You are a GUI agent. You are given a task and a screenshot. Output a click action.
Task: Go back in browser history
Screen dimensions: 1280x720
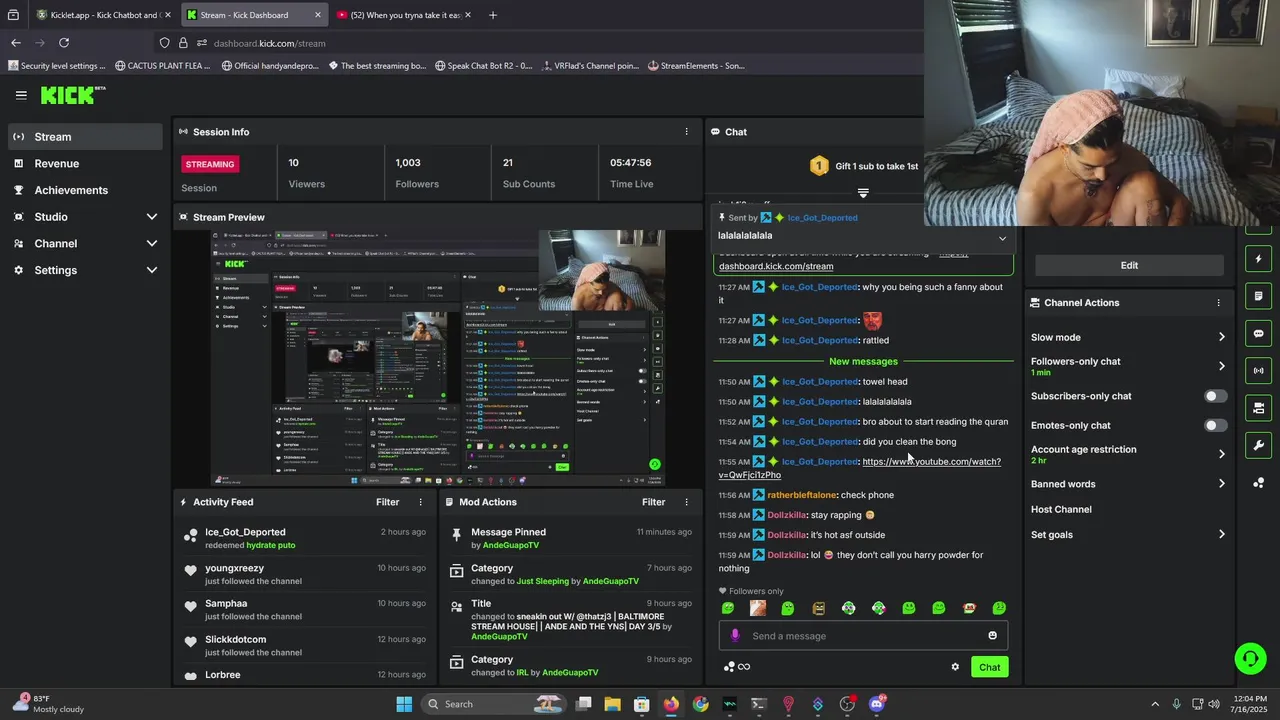pyautogui.click(x=16, y=43)
